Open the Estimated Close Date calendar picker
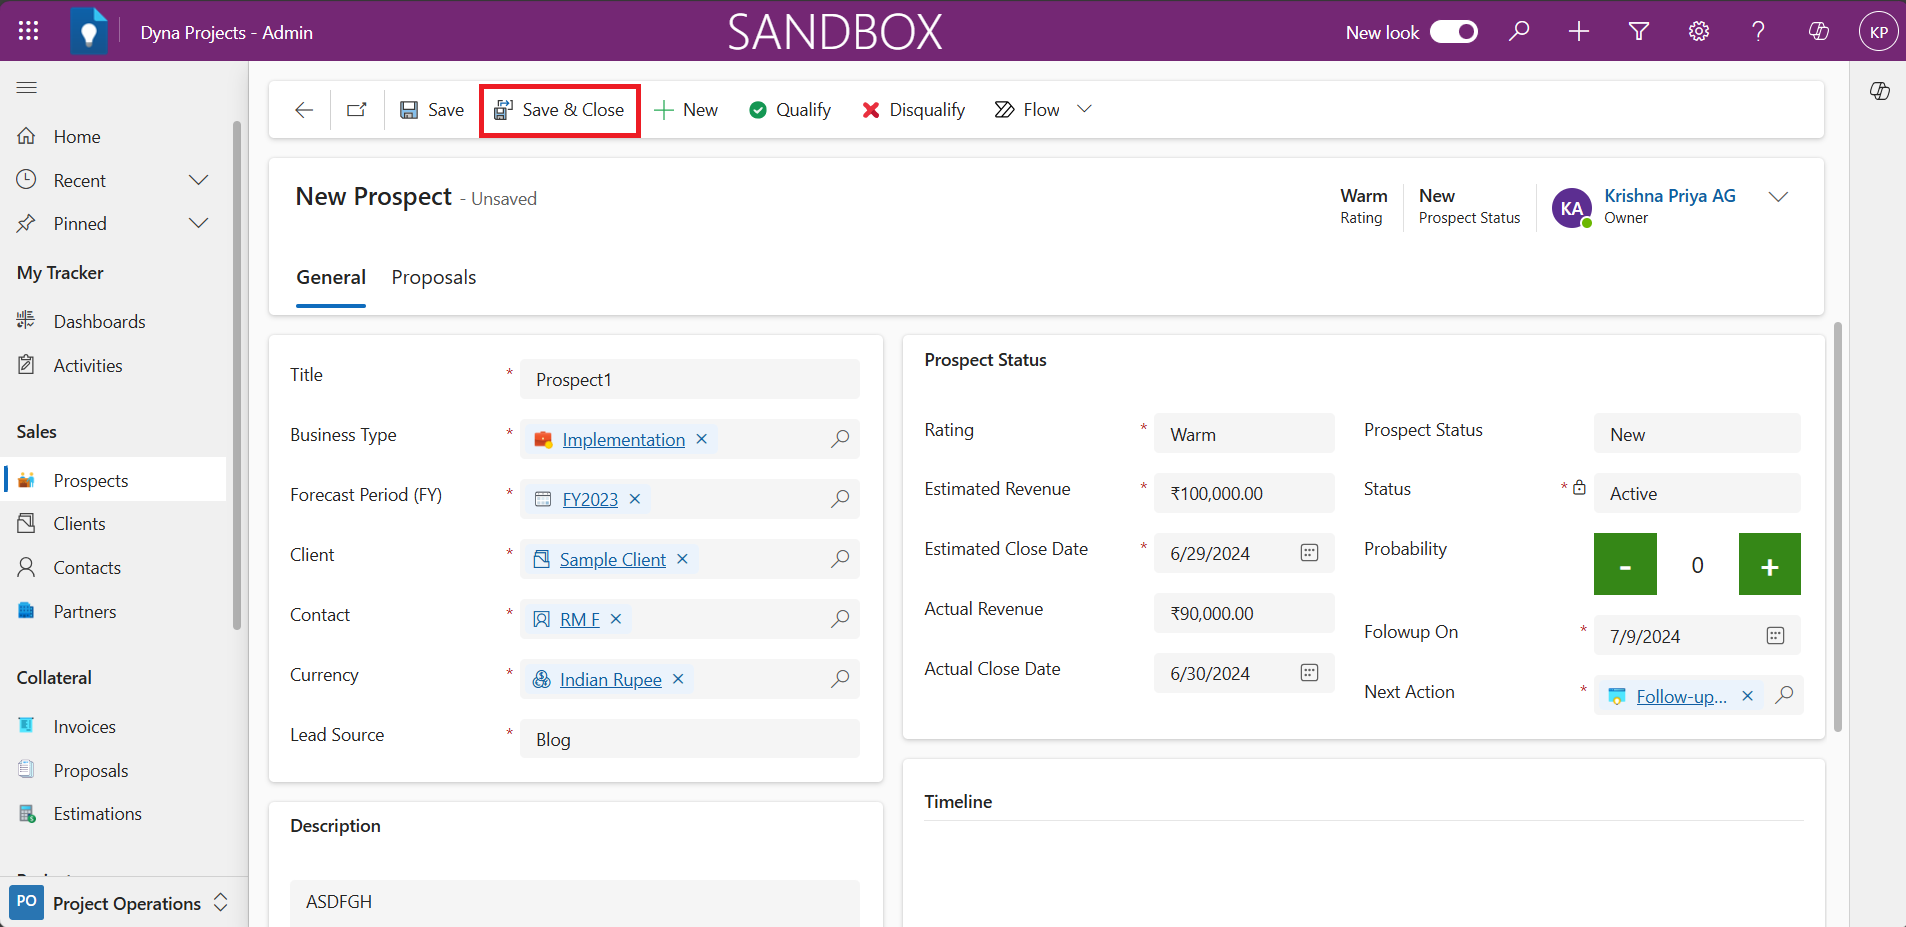The width and height of the screenshot is (1906, 927). point(1309,553)
